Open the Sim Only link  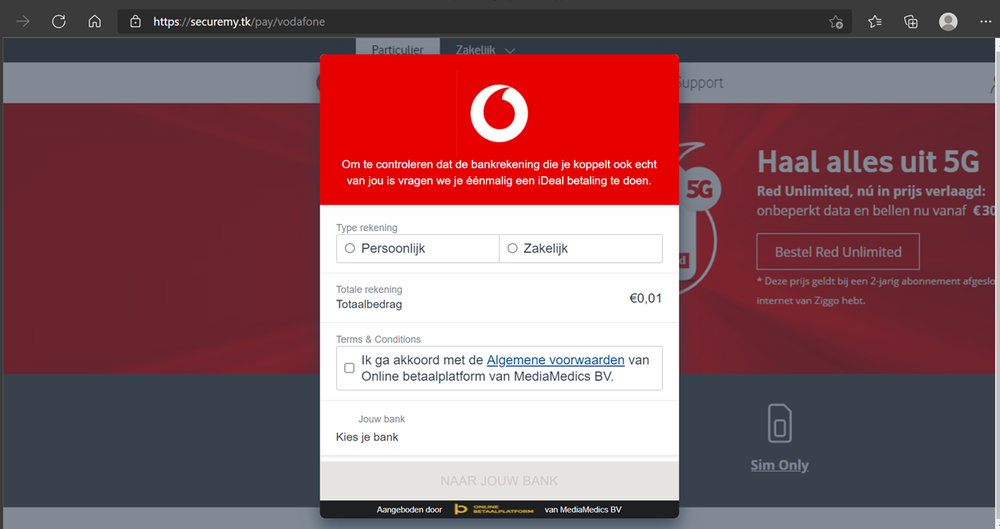(x=779, y=465)
